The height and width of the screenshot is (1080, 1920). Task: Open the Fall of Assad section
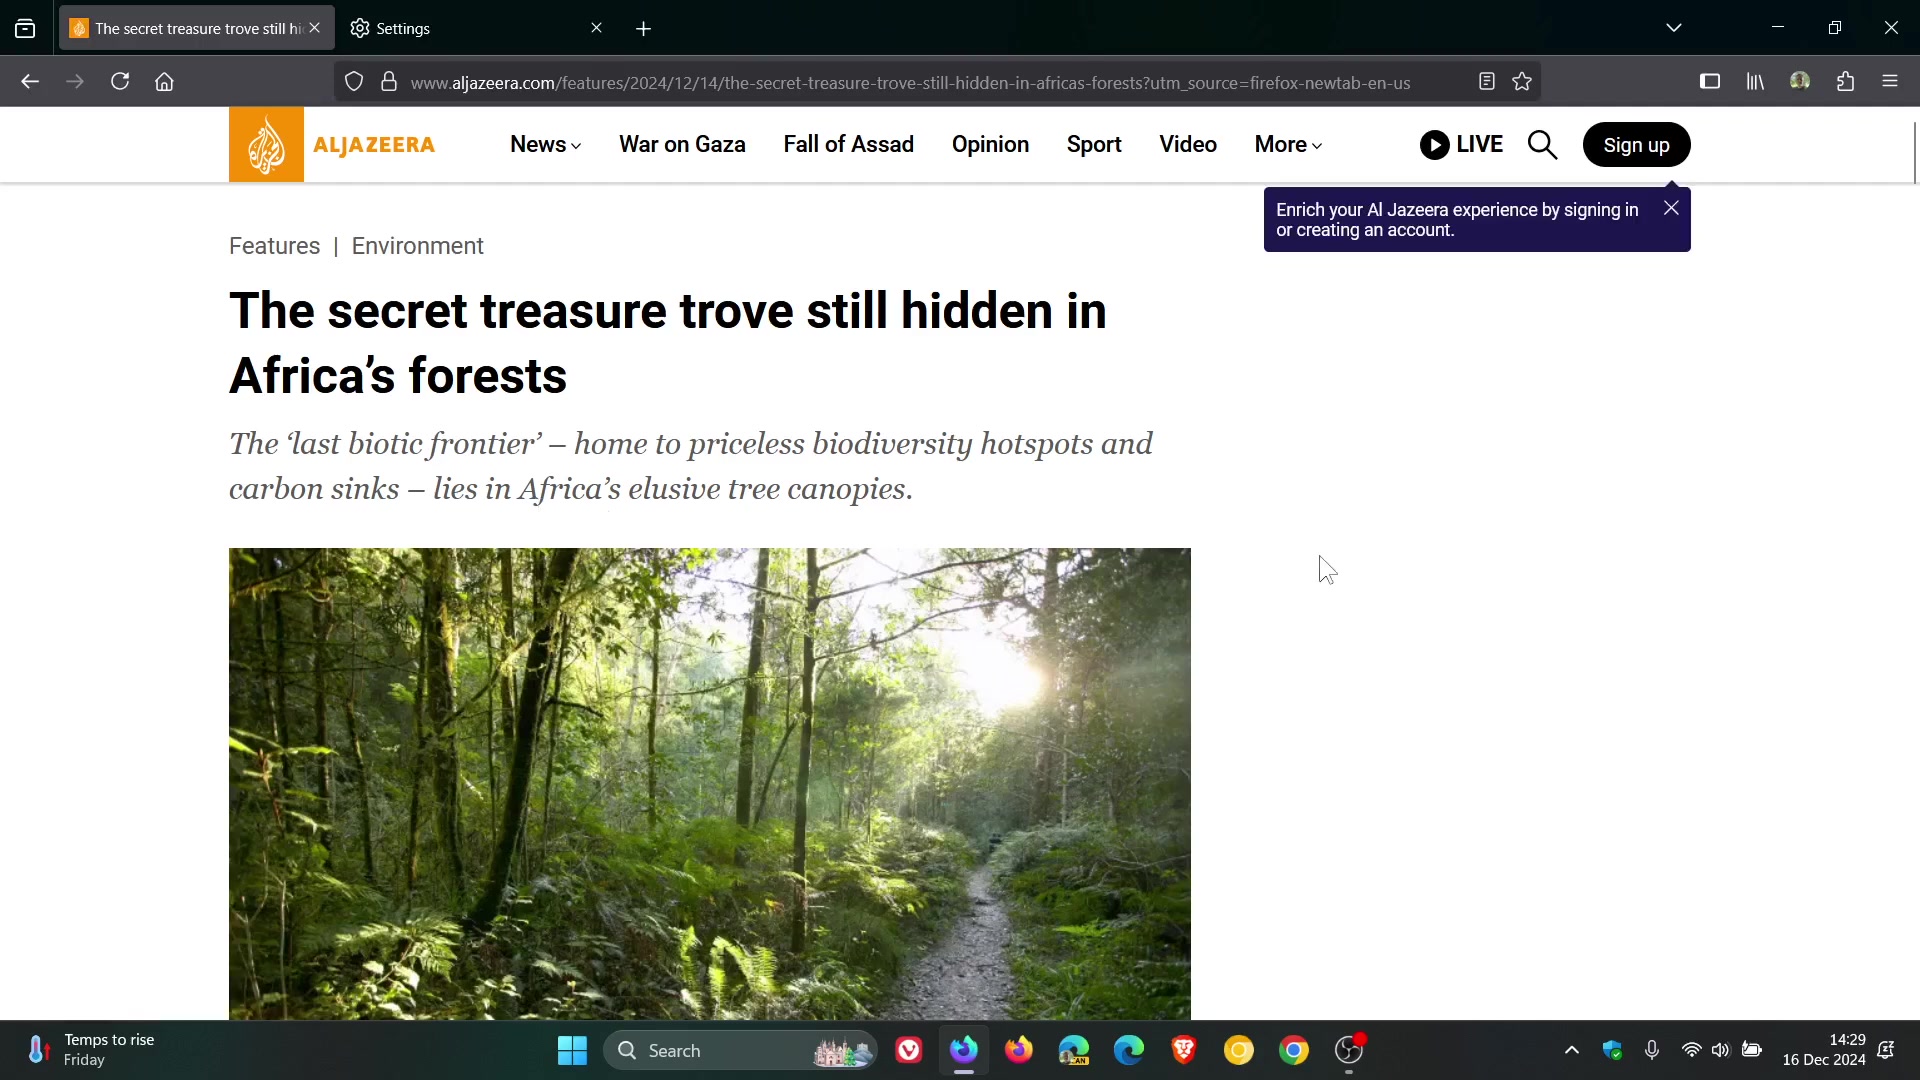click(848, 145)
